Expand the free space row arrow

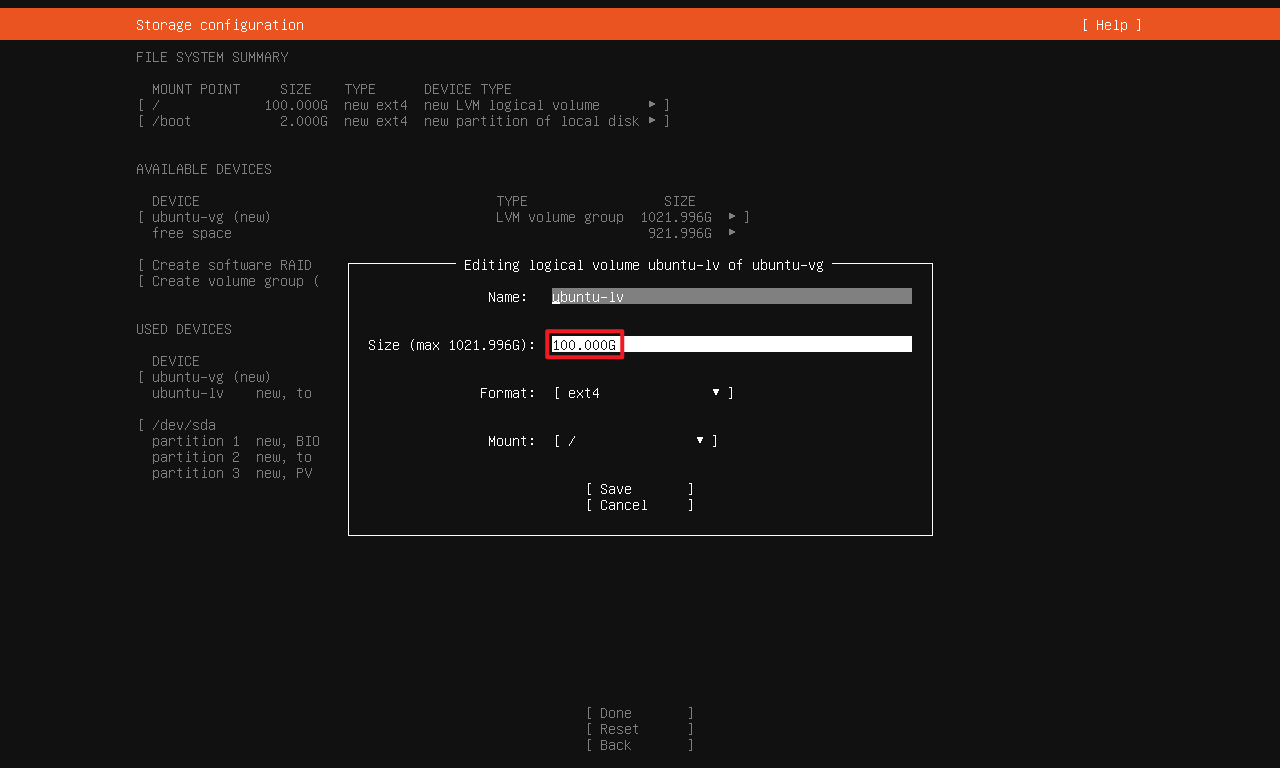tap(732, 233)
